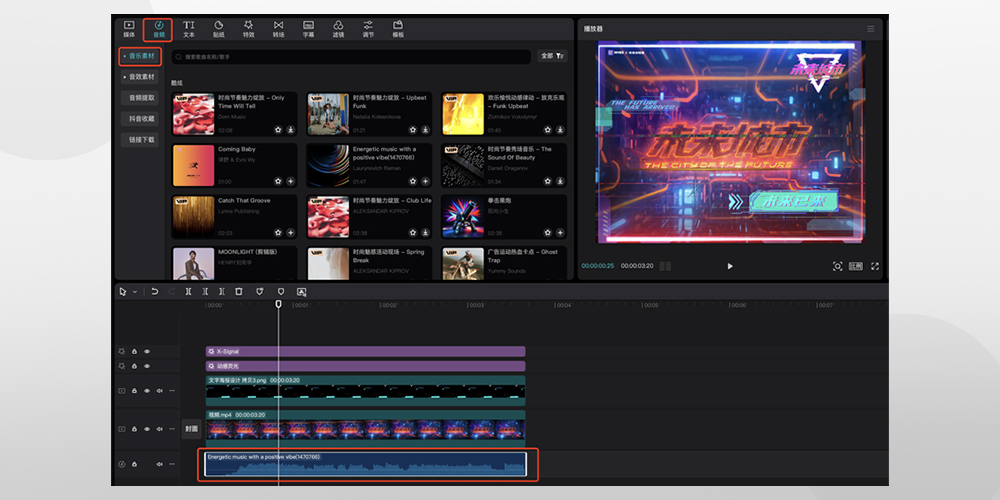Preview the Energetic music album cover
Image resolution: width=1000 pixels, height=500 pixels.
pos(328,165)
